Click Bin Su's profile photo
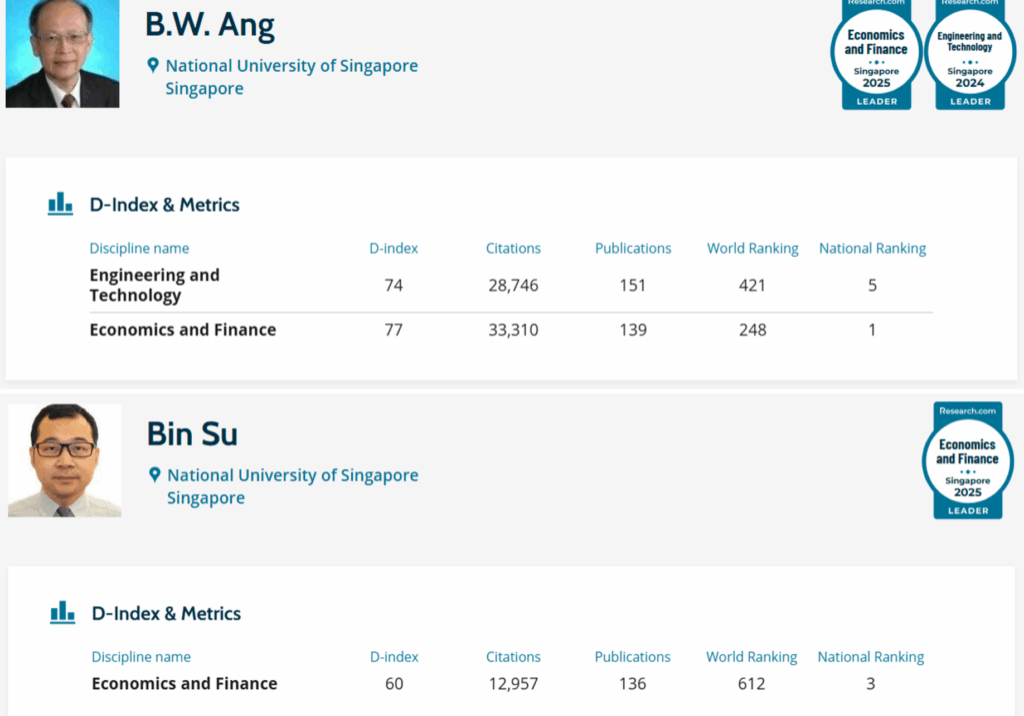Image resolution: width=1024 pixels, height=716 pixels. tap(65, 461)
